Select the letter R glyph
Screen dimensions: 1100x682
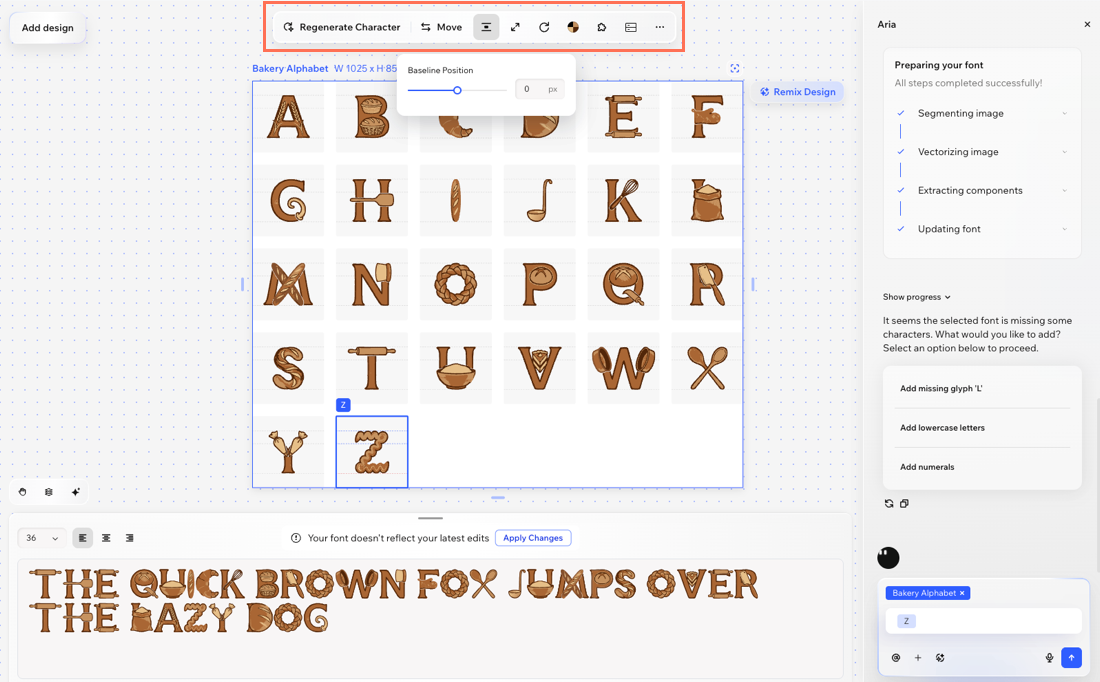pos(706,284)
